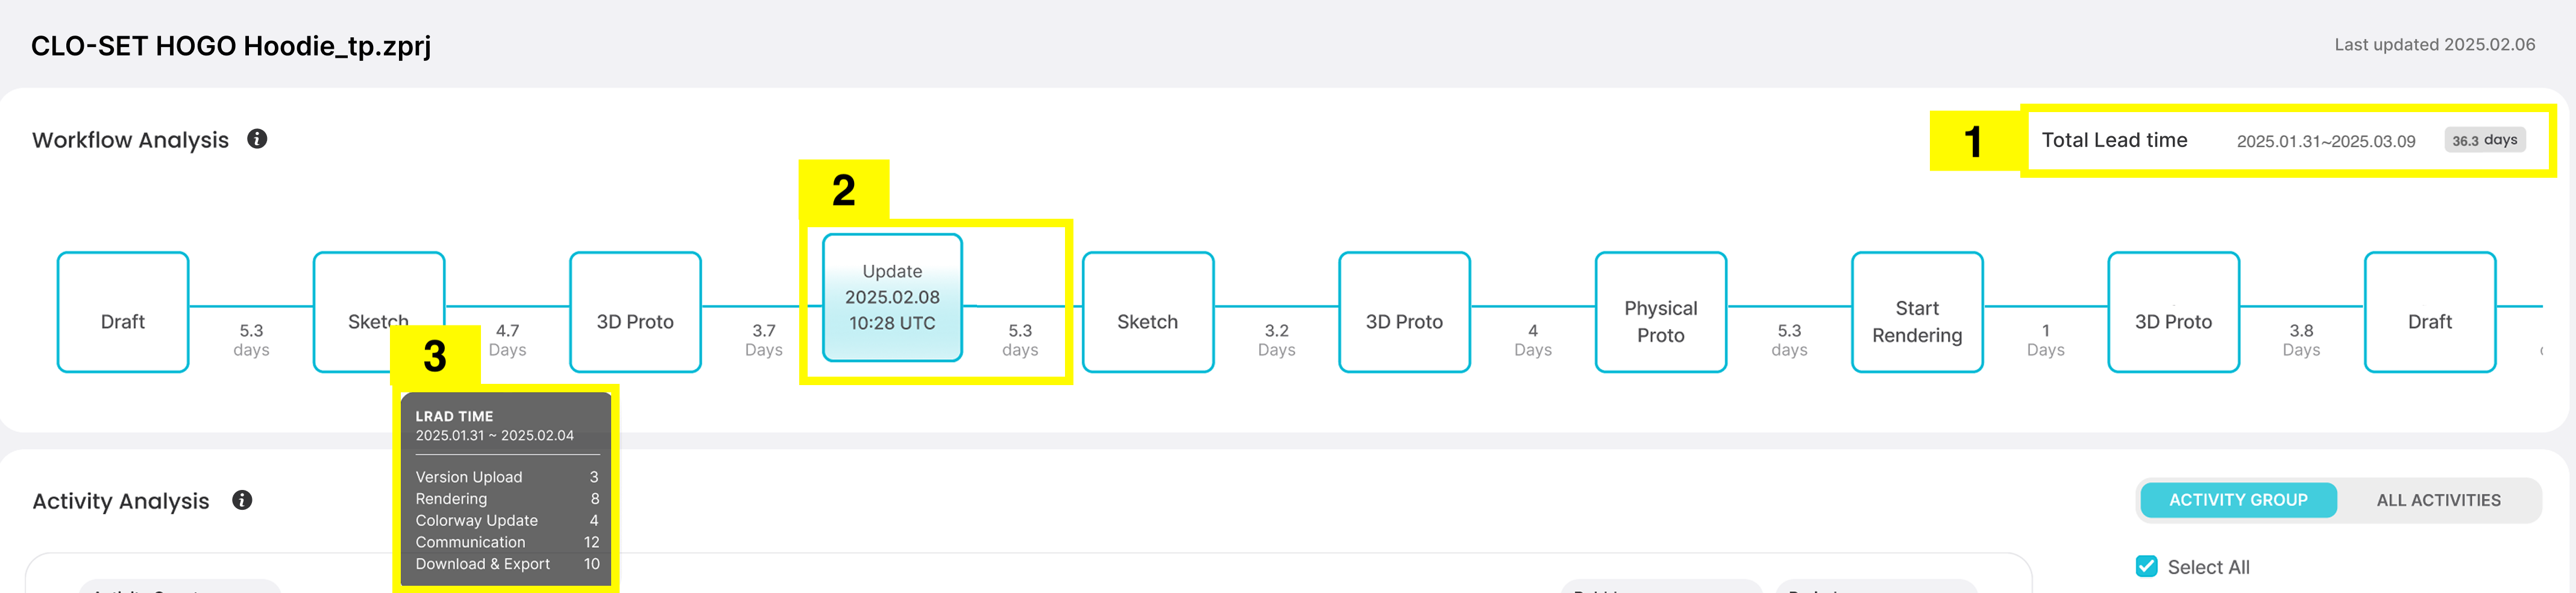Select the last Draft step on the right
This screenshot has height=593, width=2576.
pos(2430,312)
